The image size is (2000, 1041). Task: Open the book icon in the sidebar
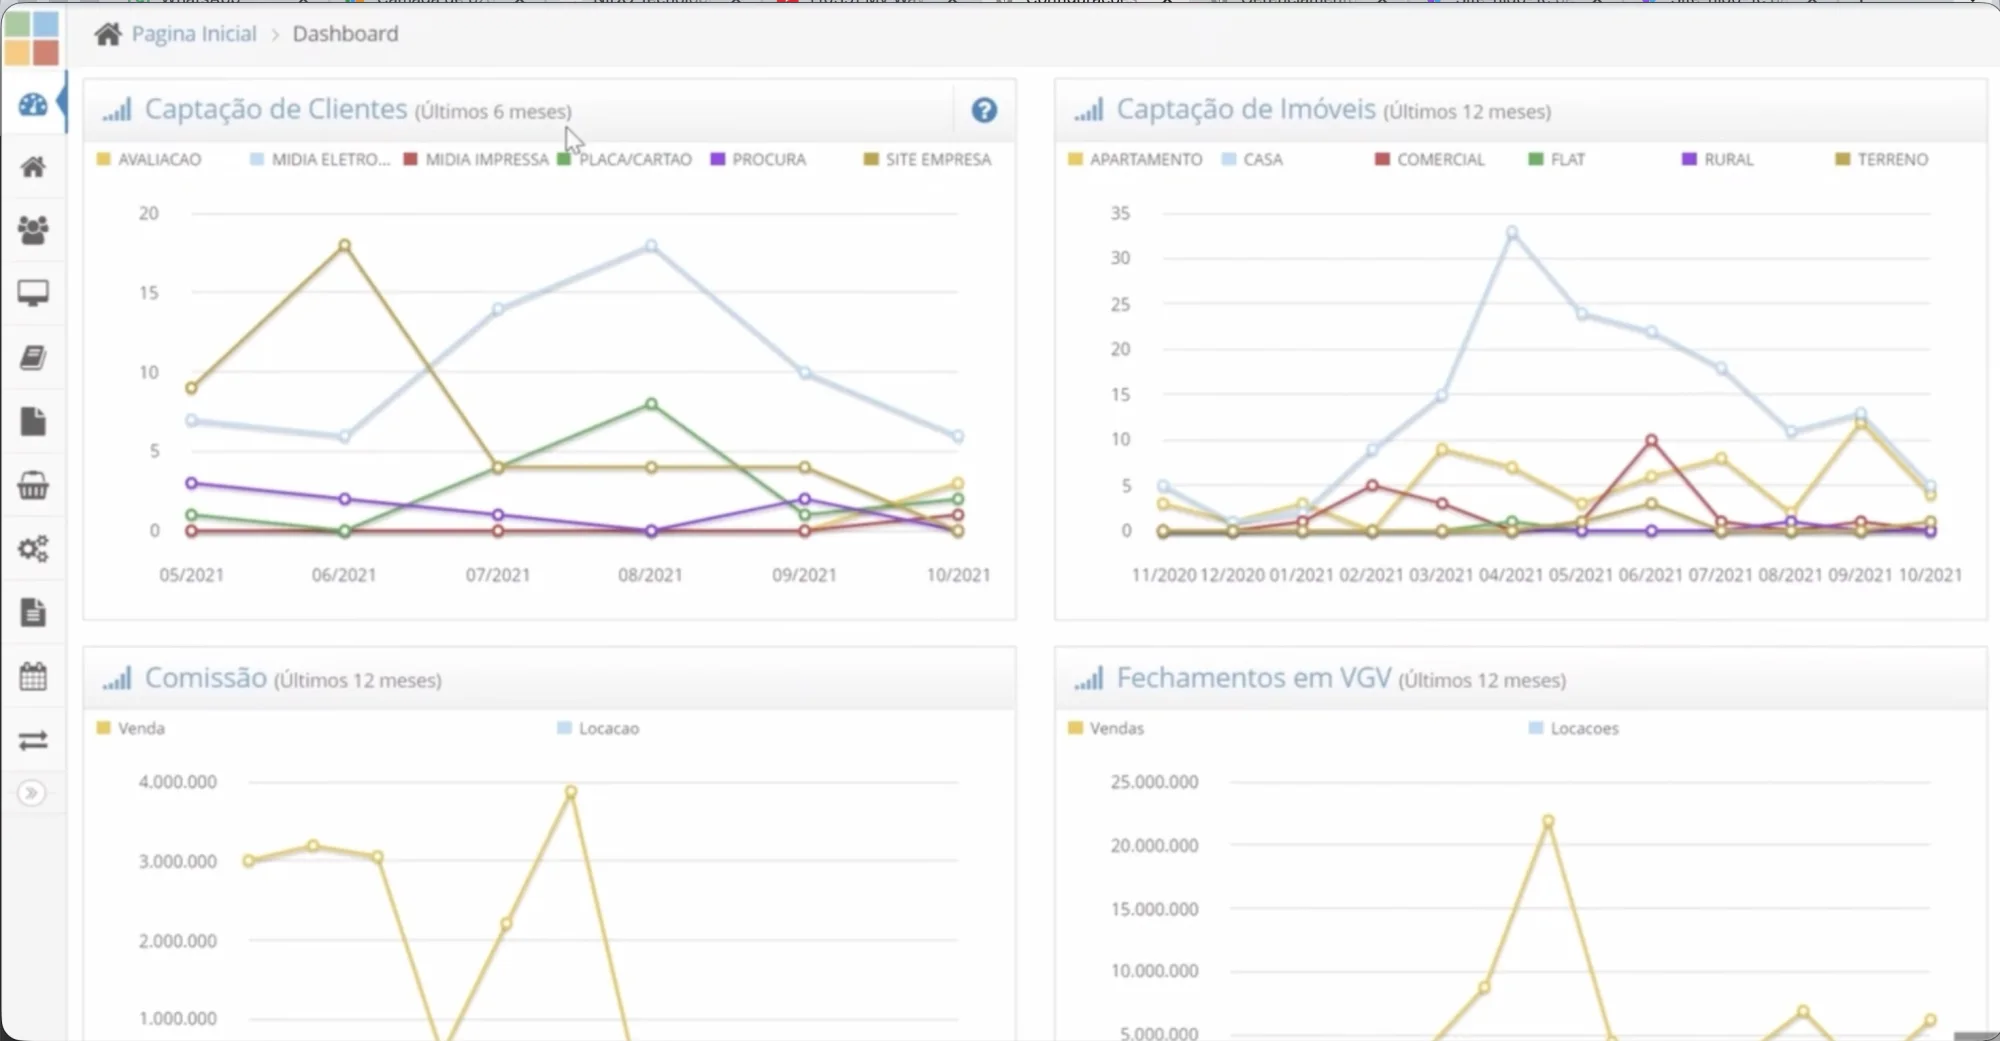33,357
